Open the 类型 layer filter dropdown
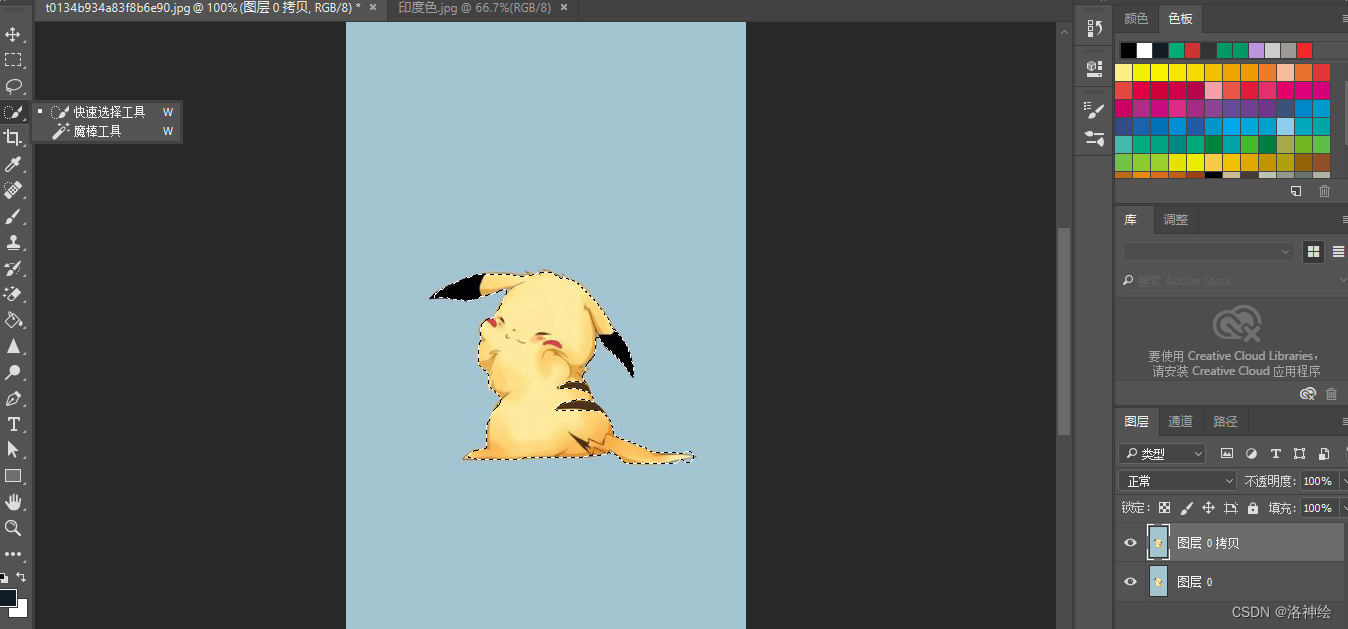This screenshot has width=1348, height=629. (x=1162, y=454)
